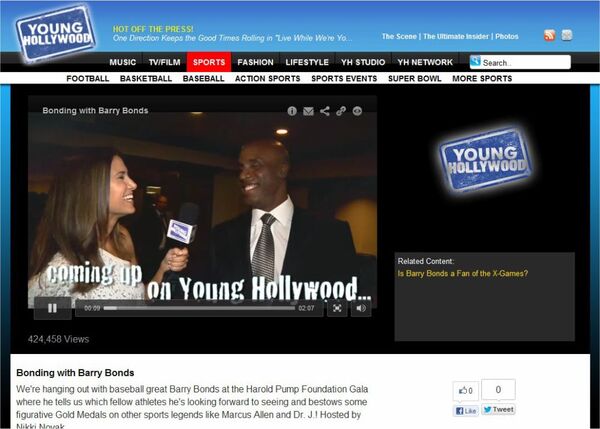The image size is (600, 429).
Task: Mute the video with the speaker icon
Action: (361, 308)
